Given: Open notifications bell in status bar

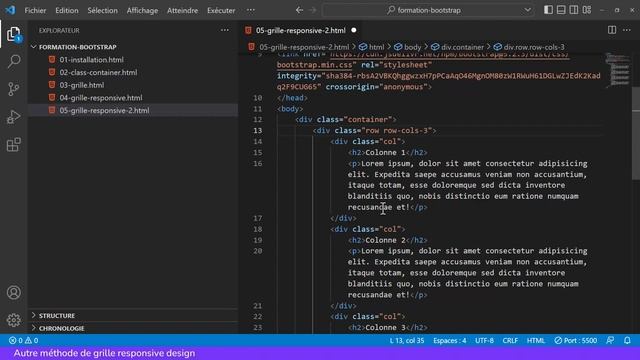Looking at the screenshot, I should click(627, 340).
